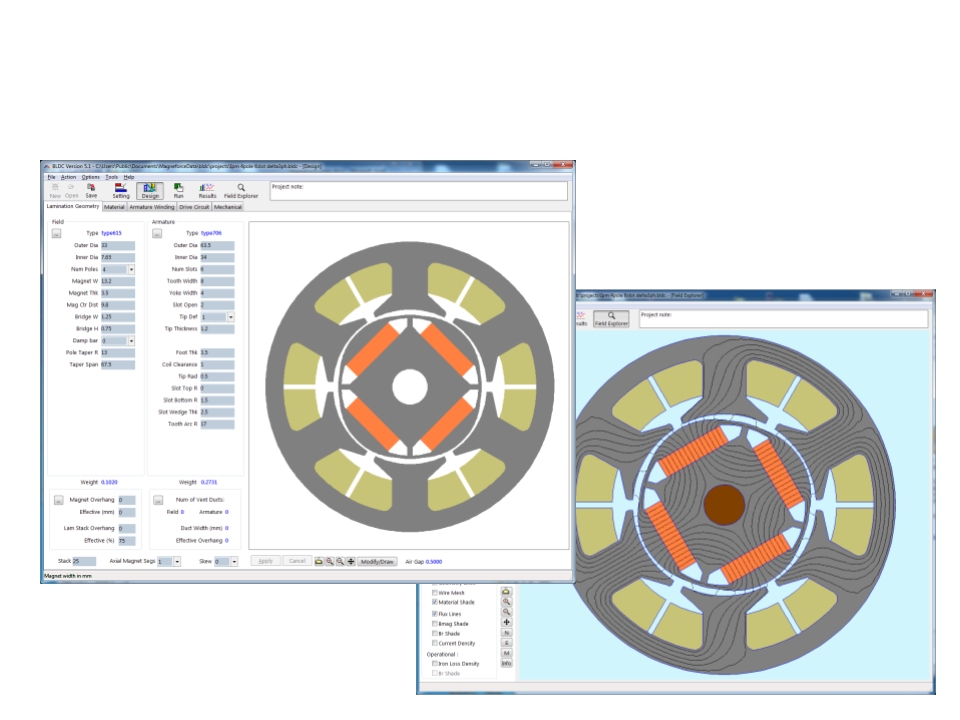Image resolution: width=960 pixels, height=720 pixels.
Task: Switch to the Armature Winding tab
Action: [151, 207]
